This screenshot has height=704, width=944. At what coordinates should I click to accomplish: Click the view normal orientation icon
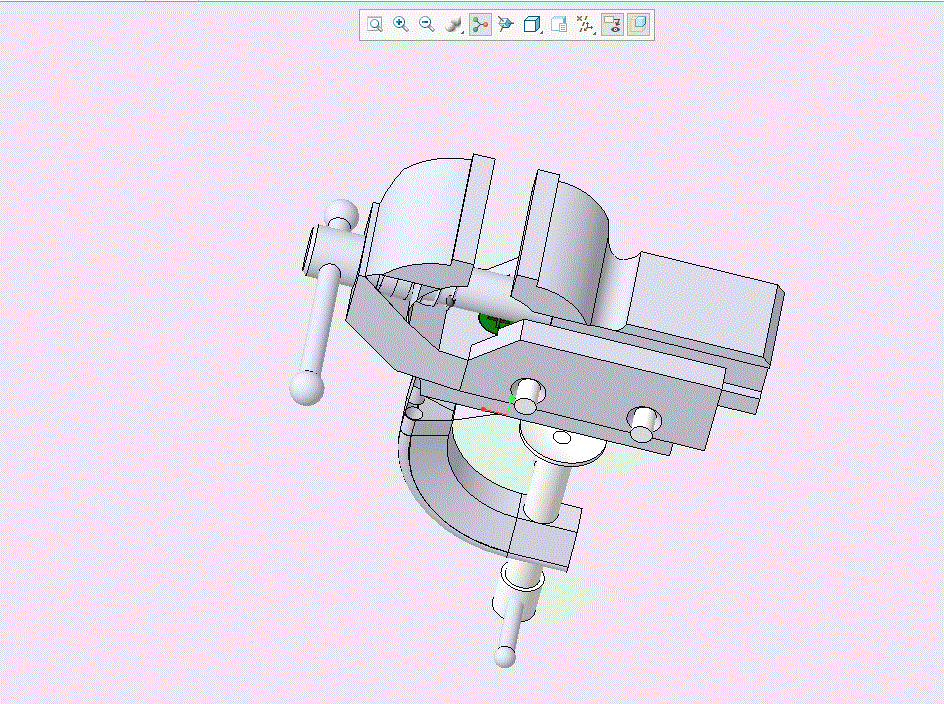[x=506, y=25]
